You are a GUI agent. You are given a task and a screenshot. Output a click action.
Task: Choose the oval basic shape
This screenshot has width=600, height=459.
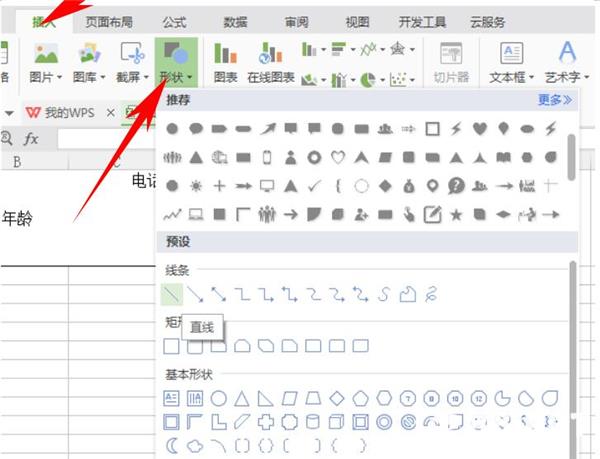coord(218,399)
